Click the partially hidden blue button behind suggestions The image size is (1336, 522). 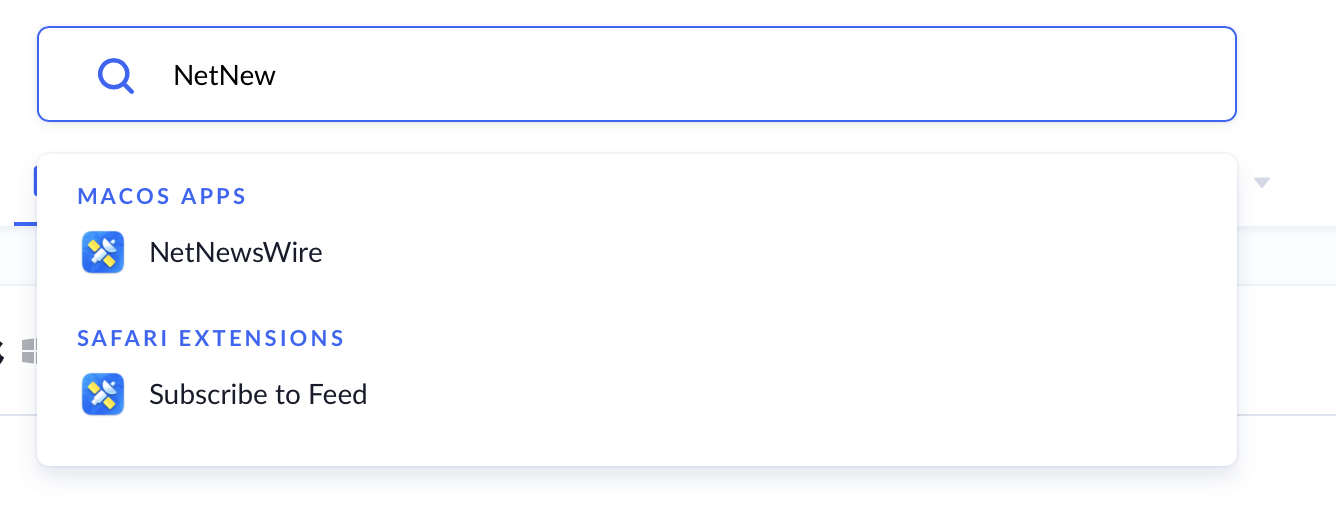click(x=35, y=181)
